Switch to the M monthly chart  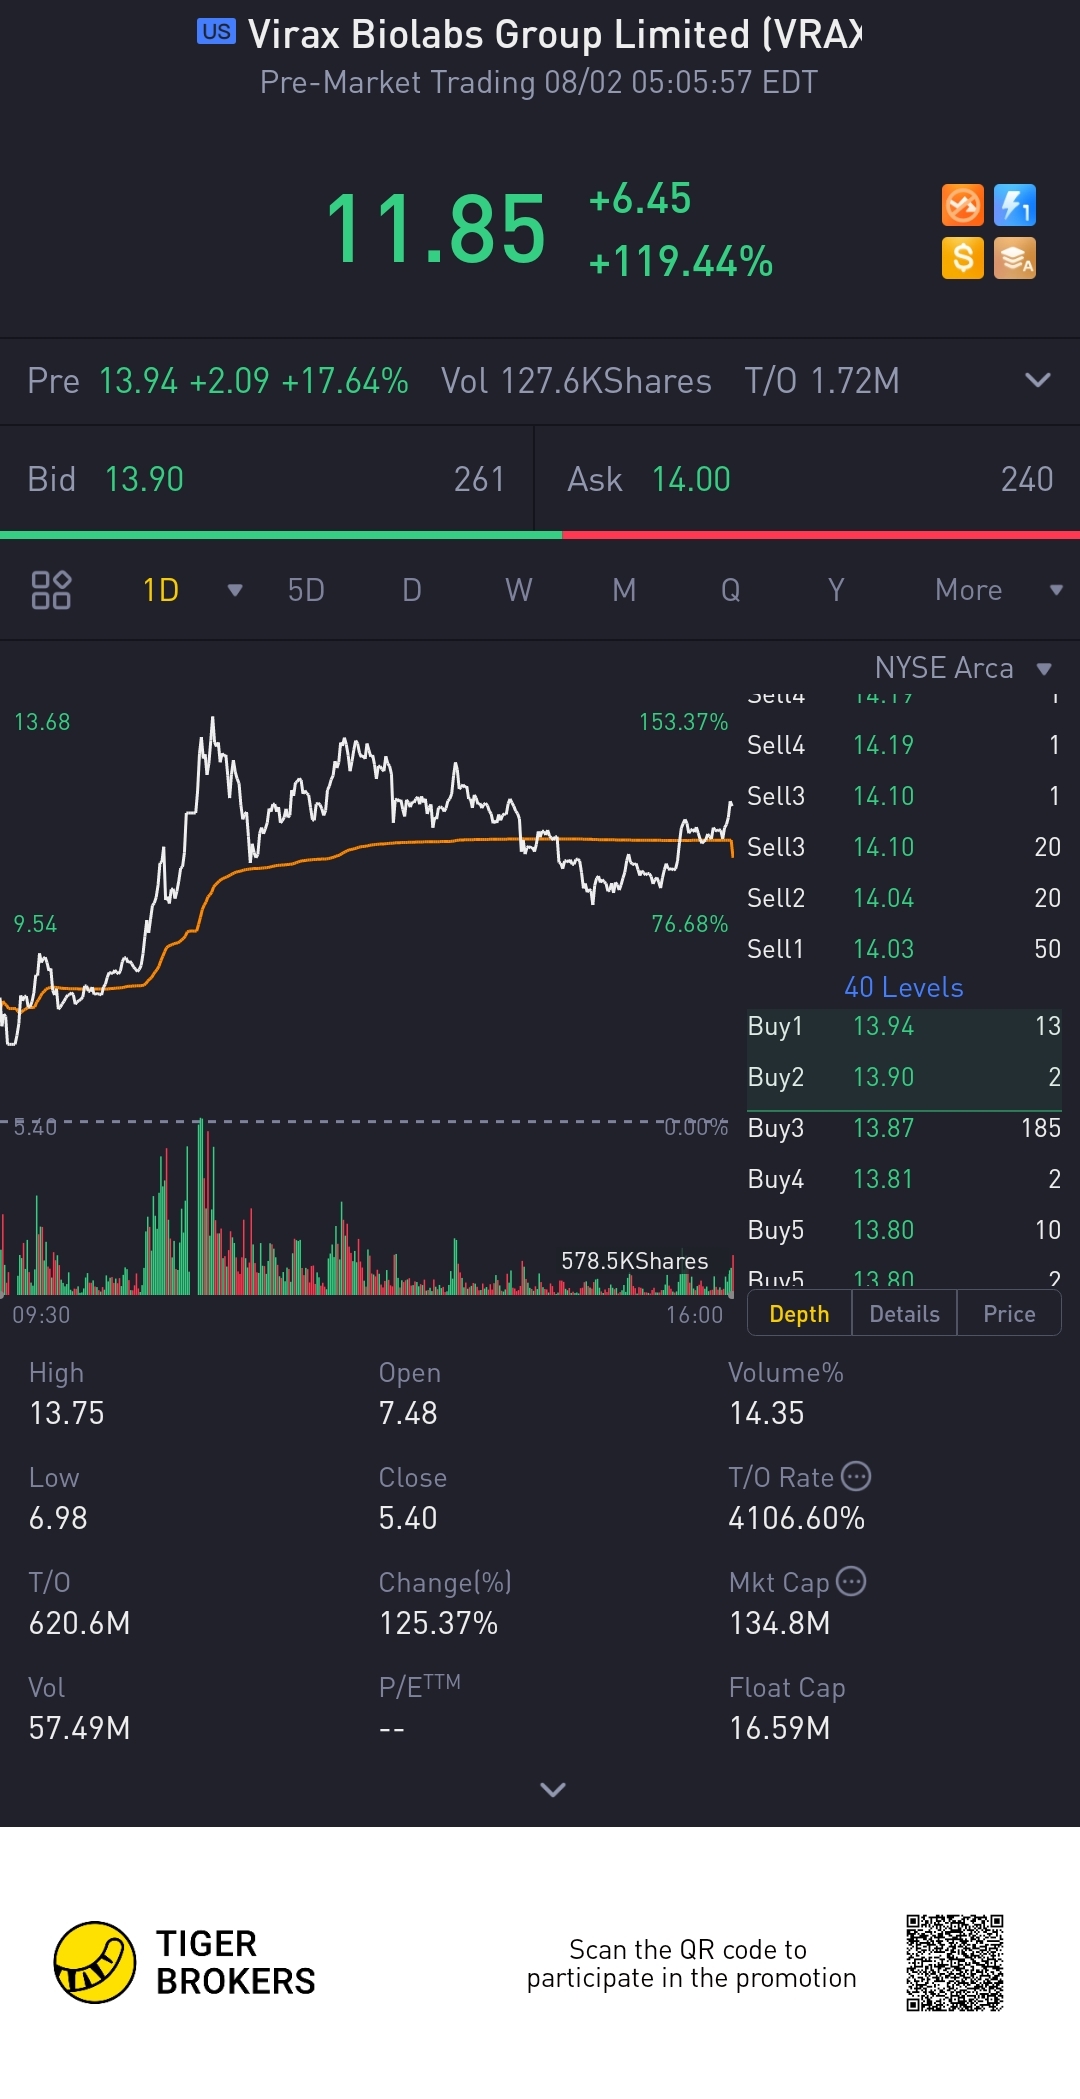tap(624, 590)
